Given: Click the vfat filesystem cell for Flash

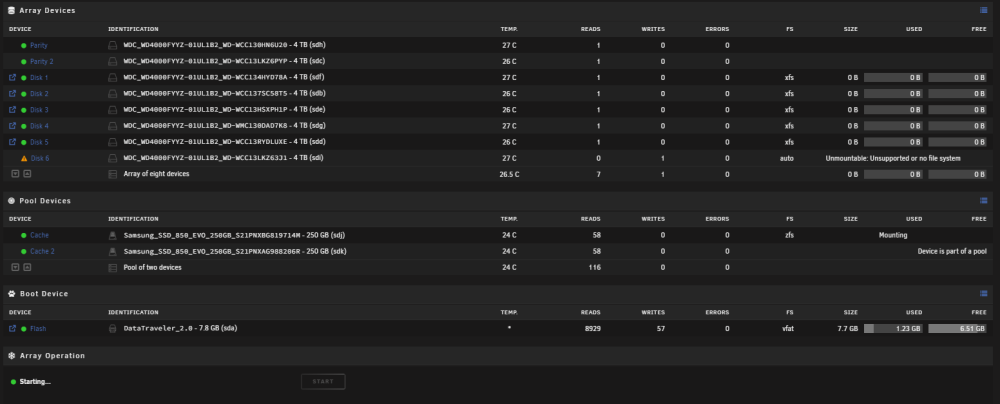Looking at the screenshot, I should coord(788,329).
